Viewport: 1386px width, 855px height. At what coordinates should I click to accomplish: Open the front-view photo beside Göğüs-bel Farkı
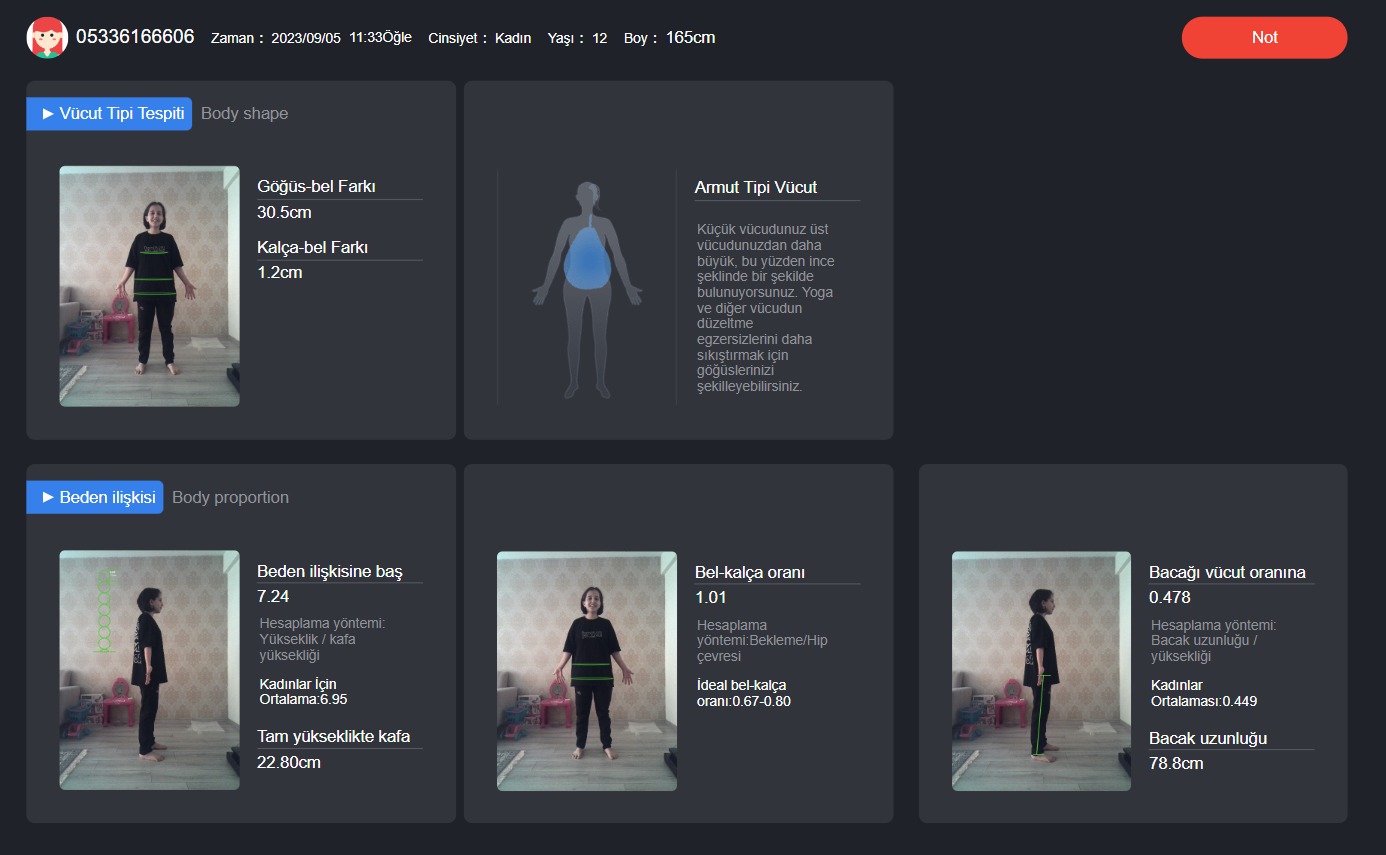pos(149,286)
